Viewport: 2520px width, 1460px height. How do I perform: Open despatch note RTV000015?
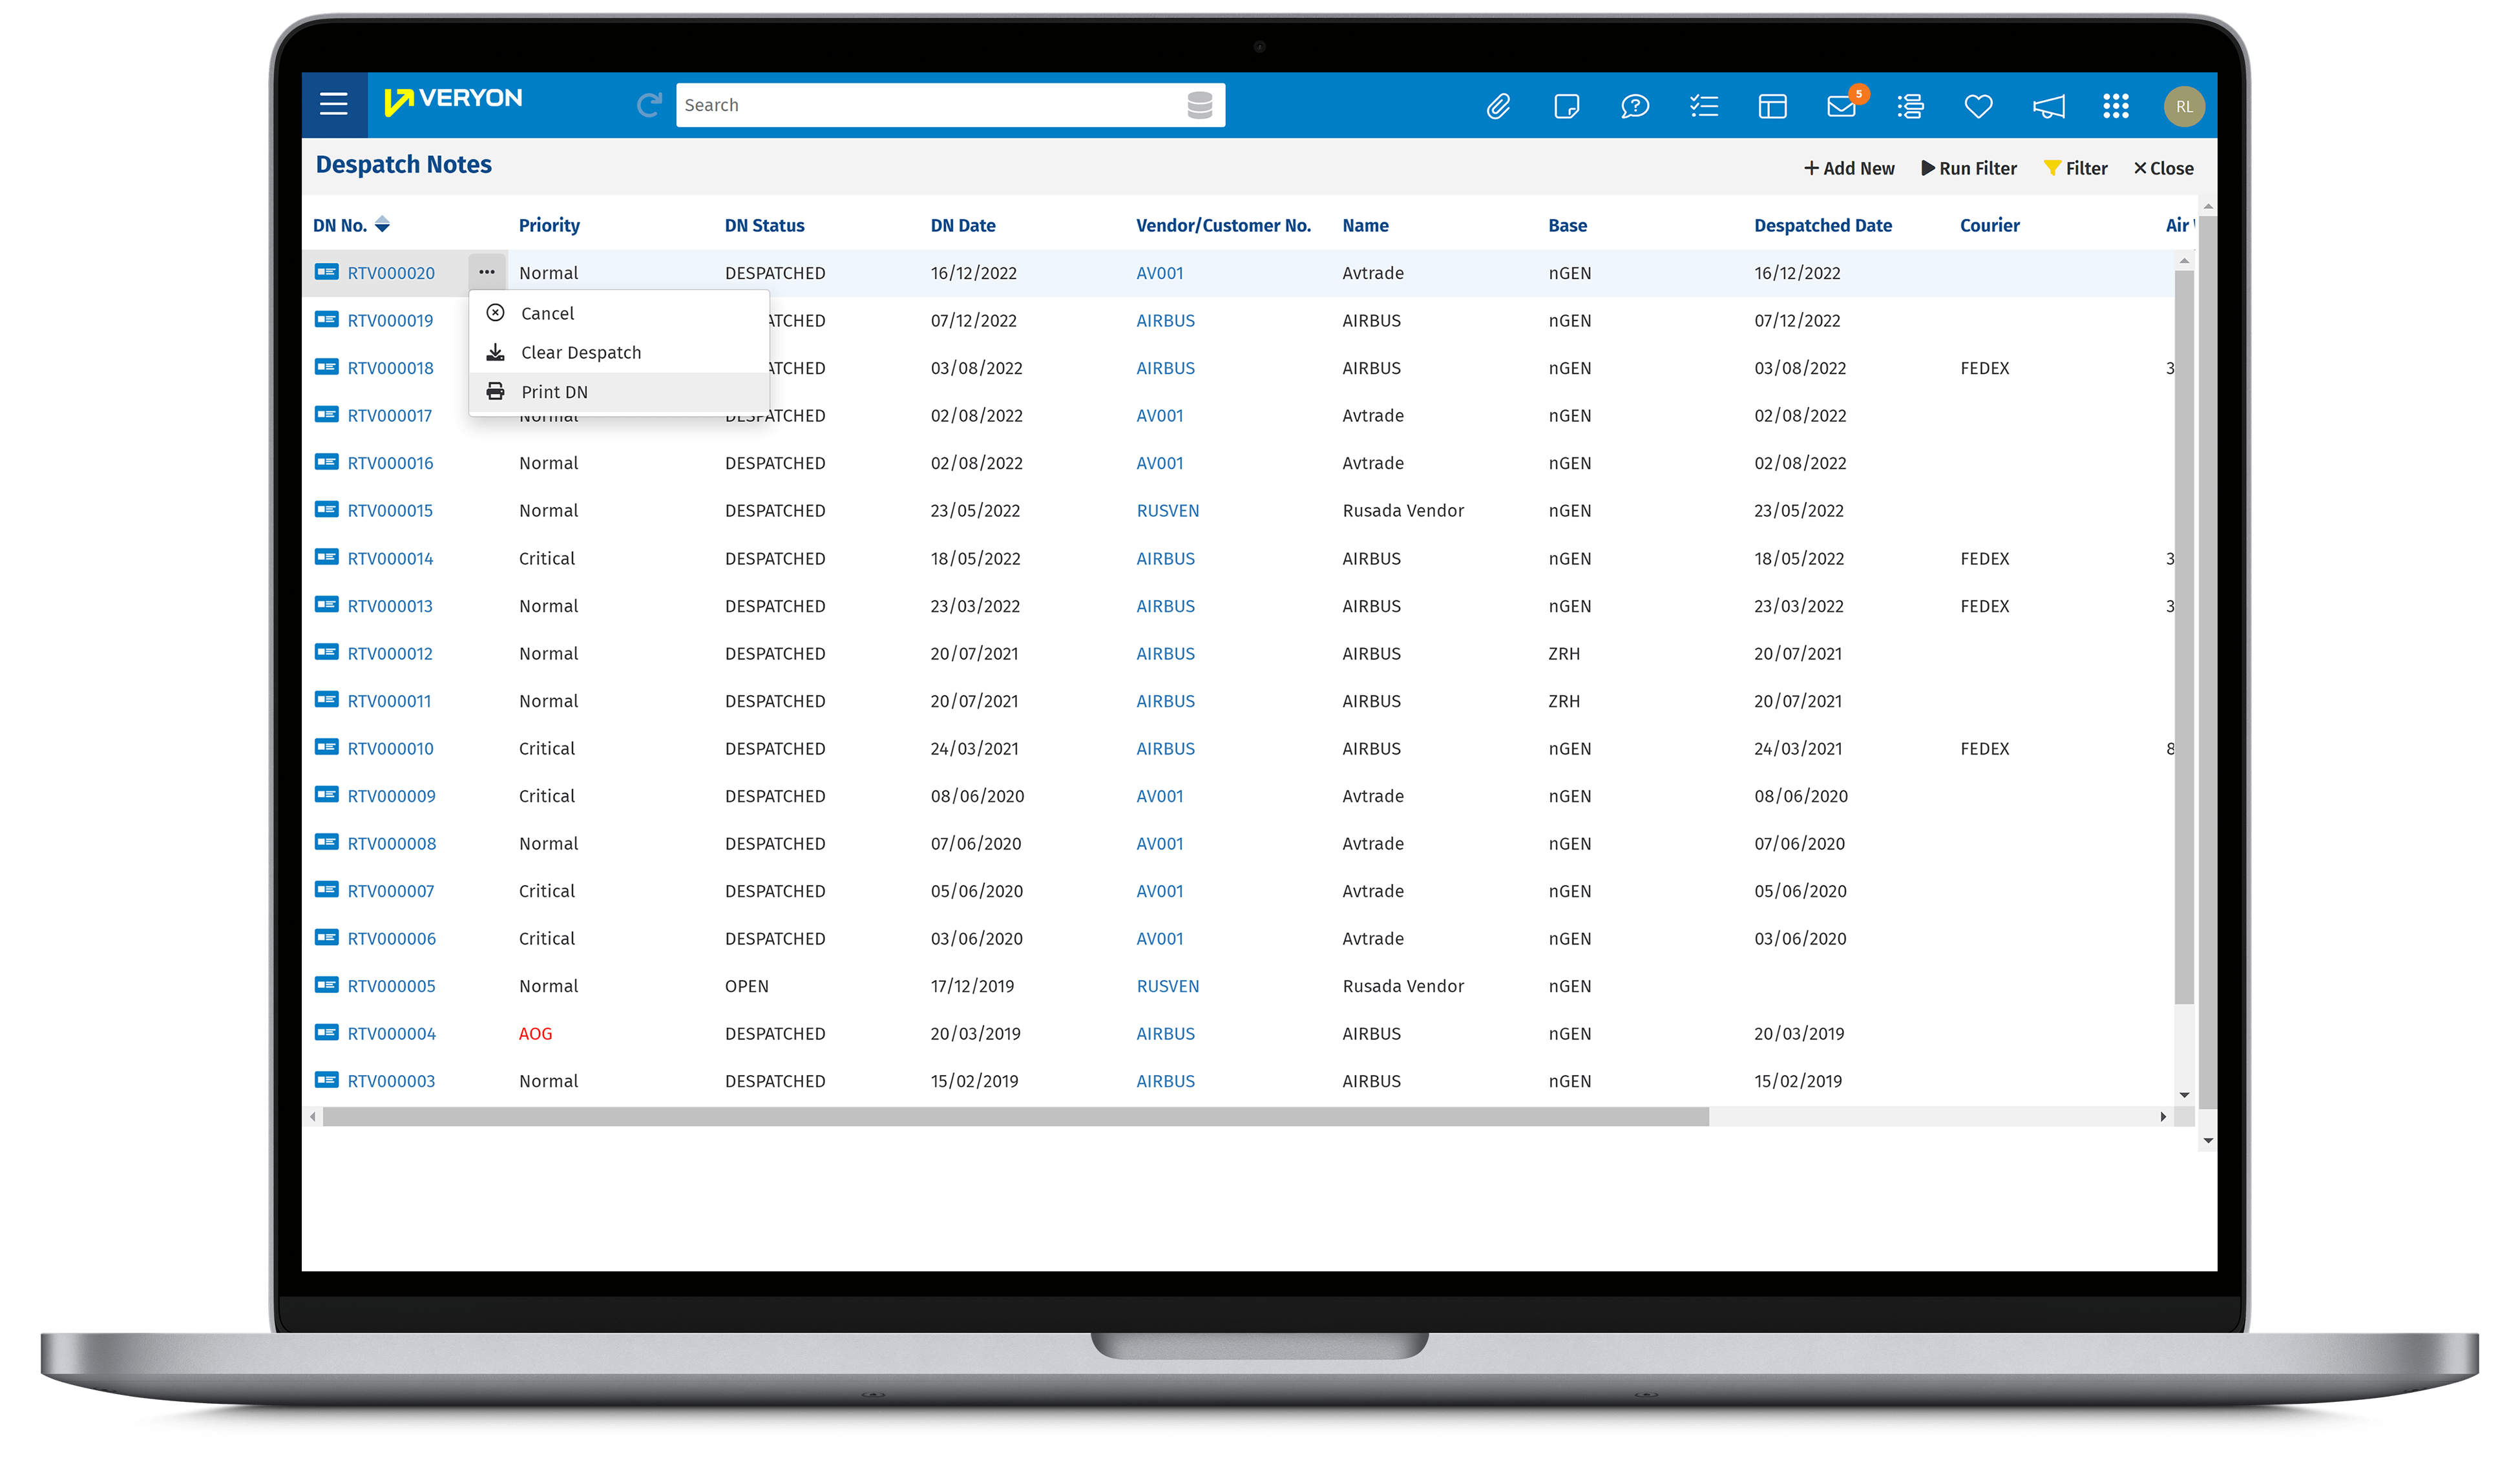pos(390,510)
